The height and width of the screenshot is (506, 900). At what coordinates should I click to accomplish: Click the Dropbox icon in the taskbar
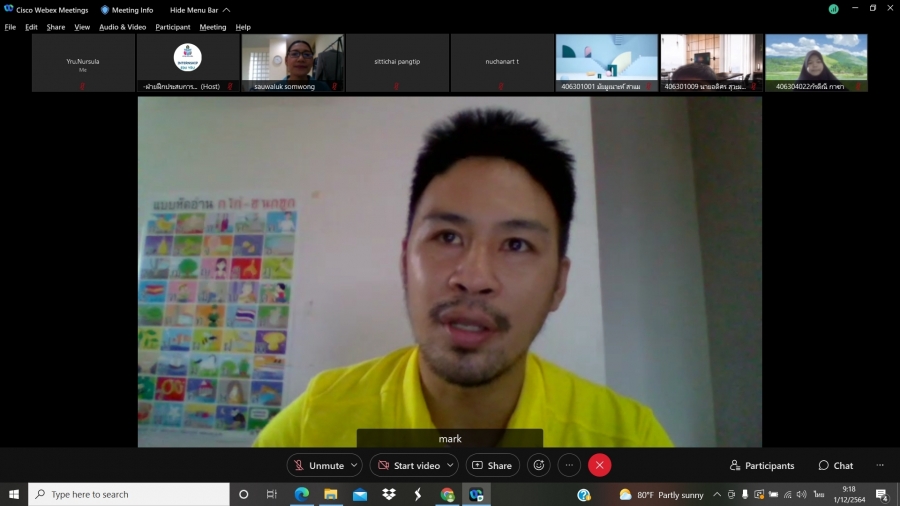click(389, 494)
